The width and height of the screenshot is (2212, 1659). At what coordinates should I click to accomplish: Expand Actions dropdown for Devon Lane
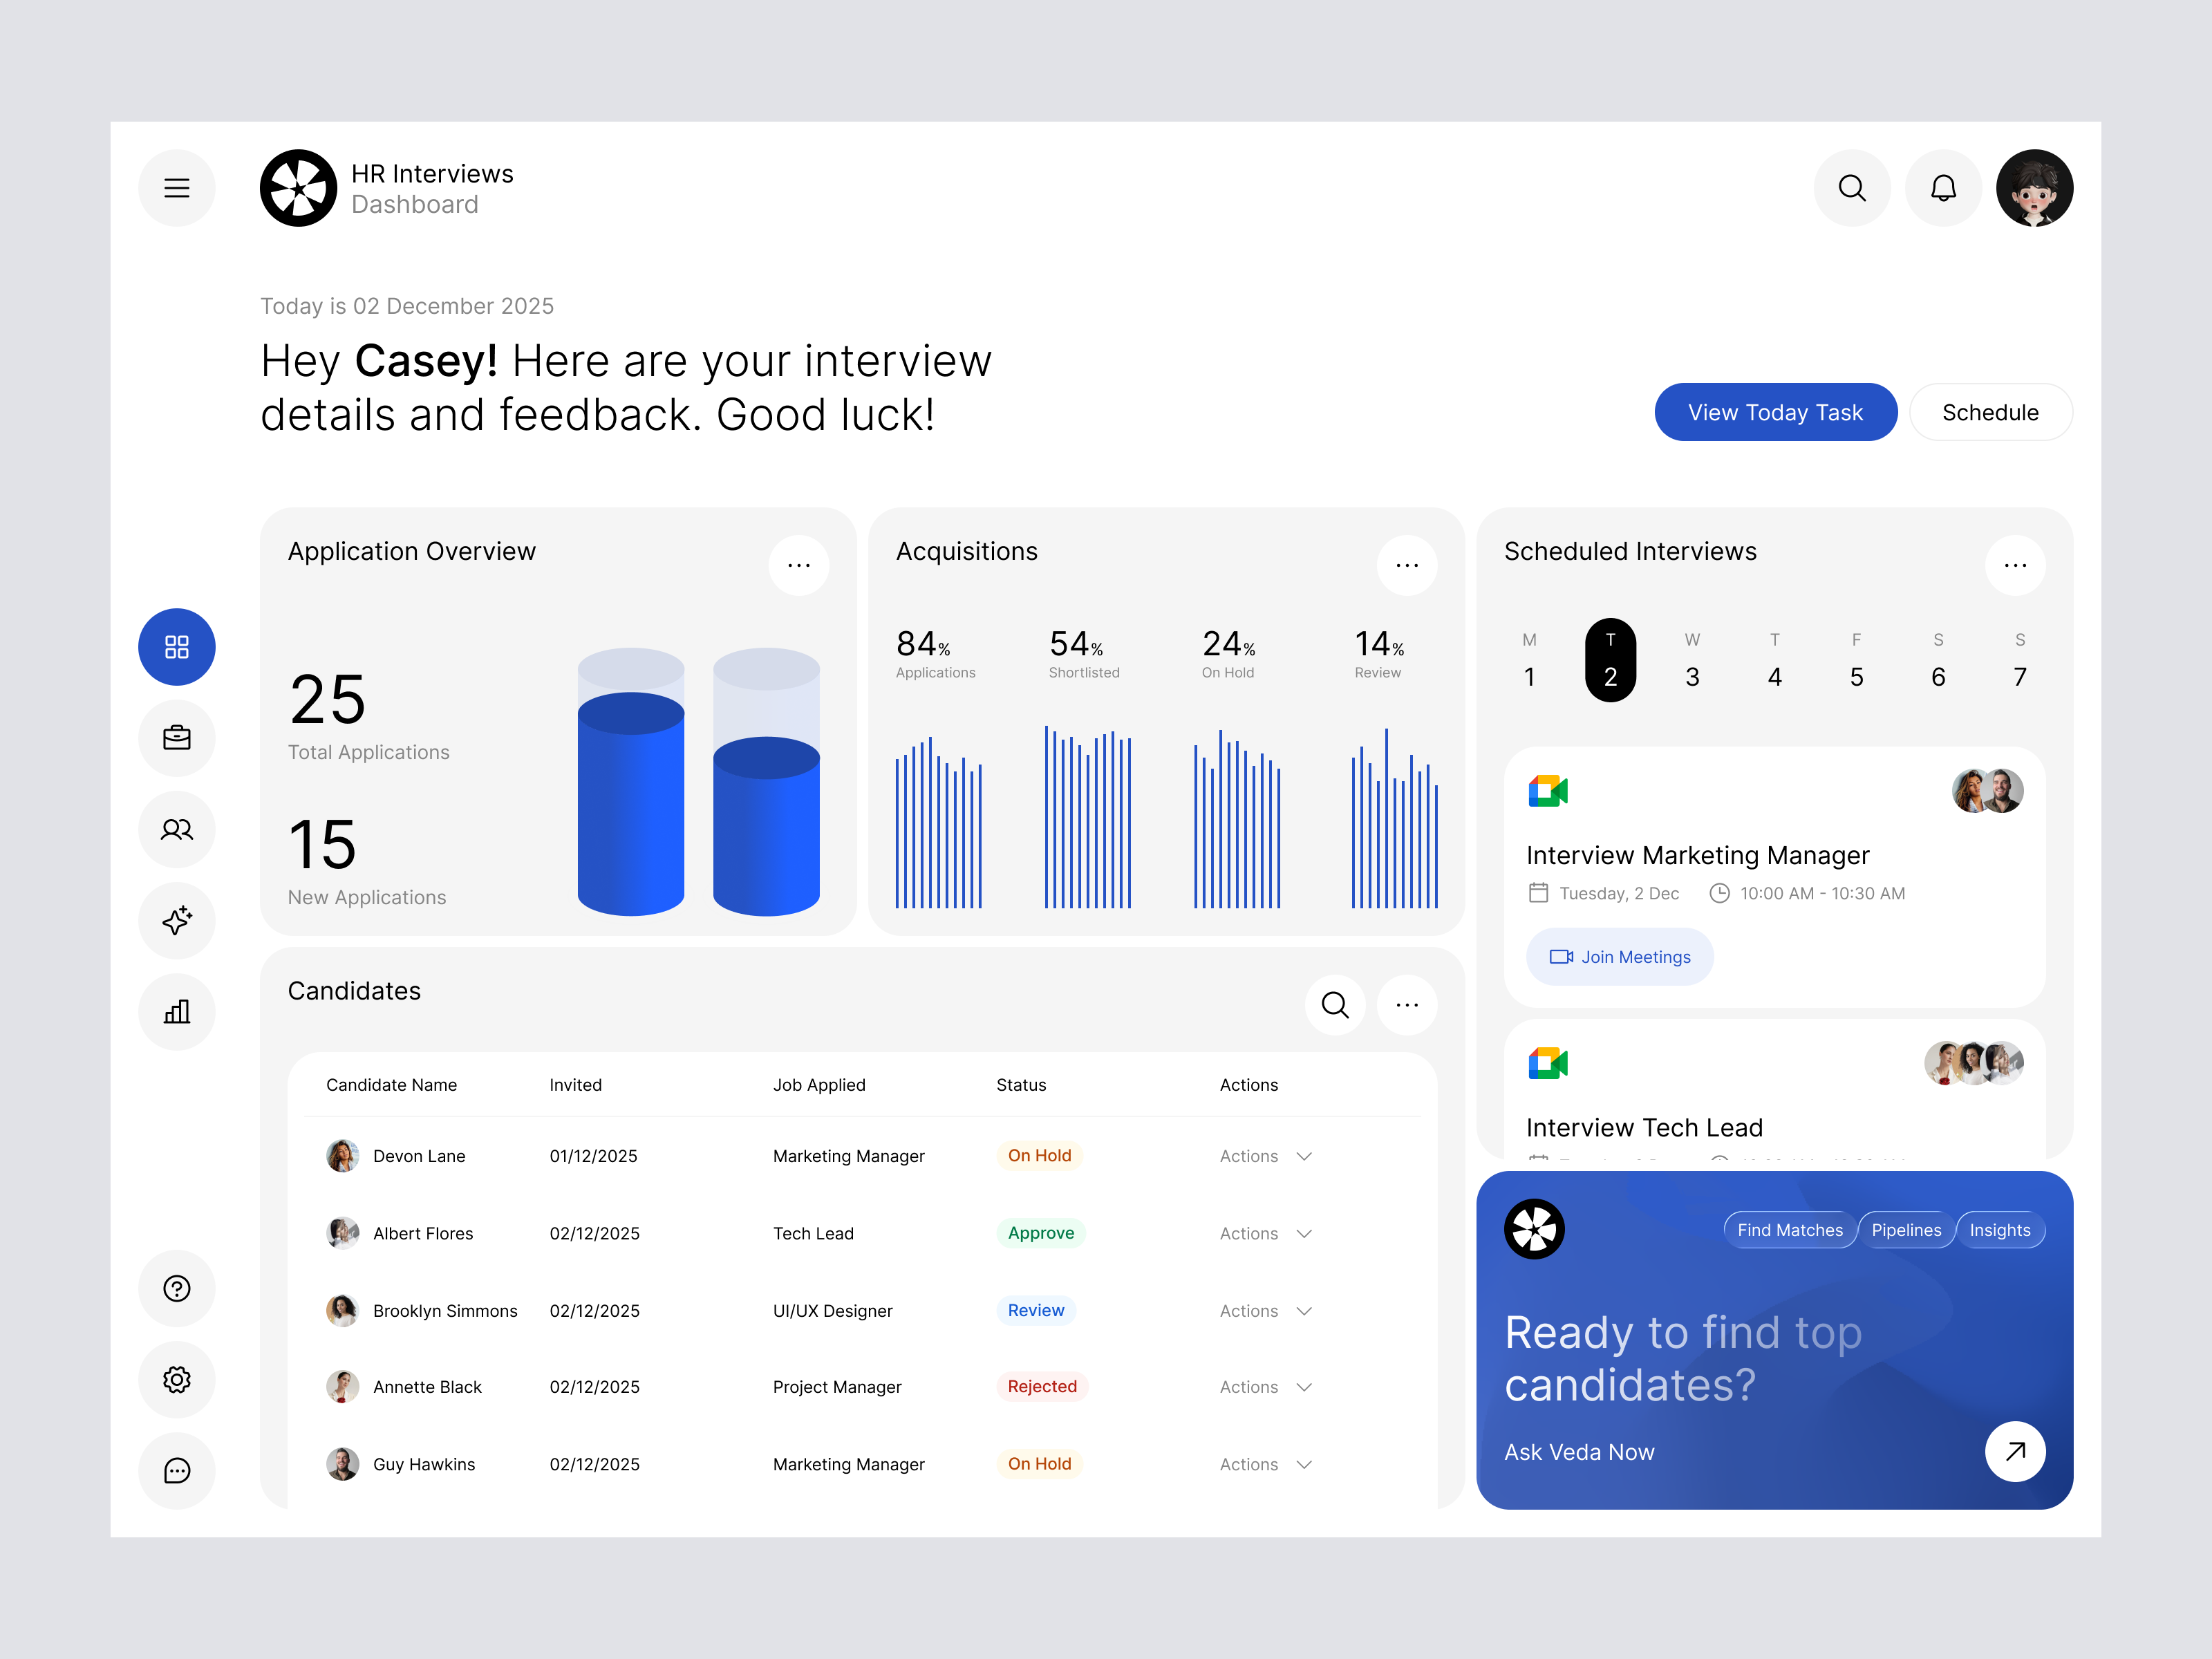[1265, 1156]
